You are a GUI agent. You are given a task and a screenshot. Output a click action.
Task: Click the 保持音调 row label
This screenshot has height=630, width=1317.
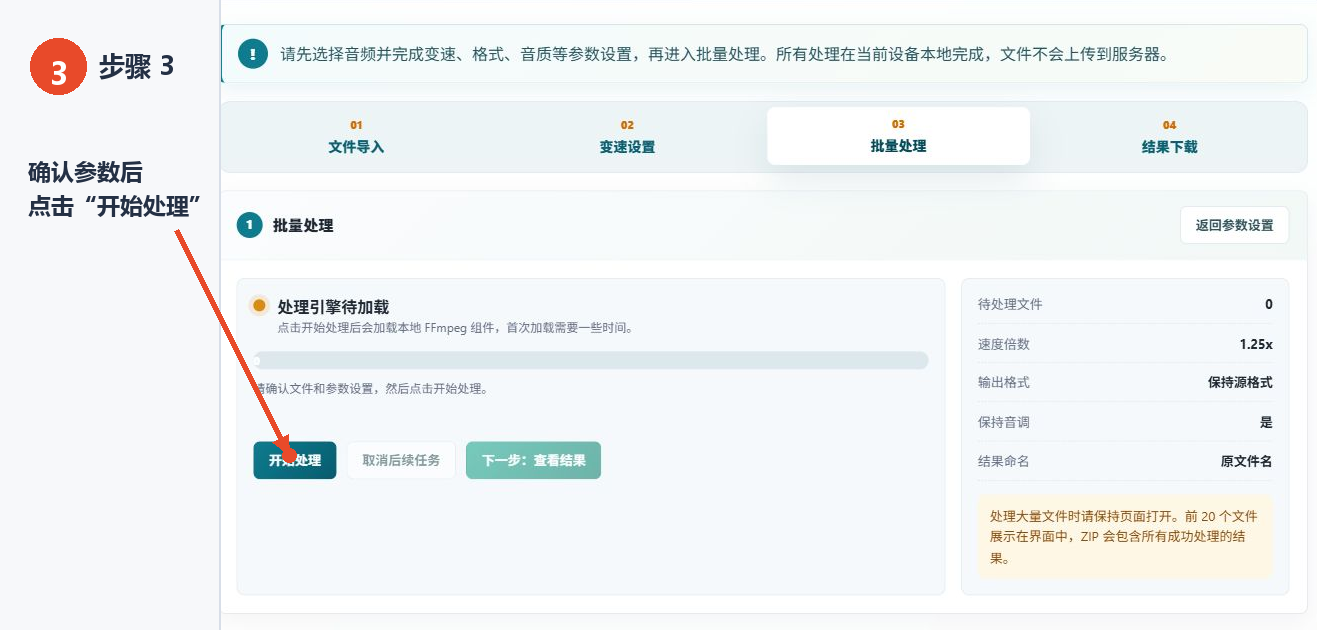coord(1004,422)
